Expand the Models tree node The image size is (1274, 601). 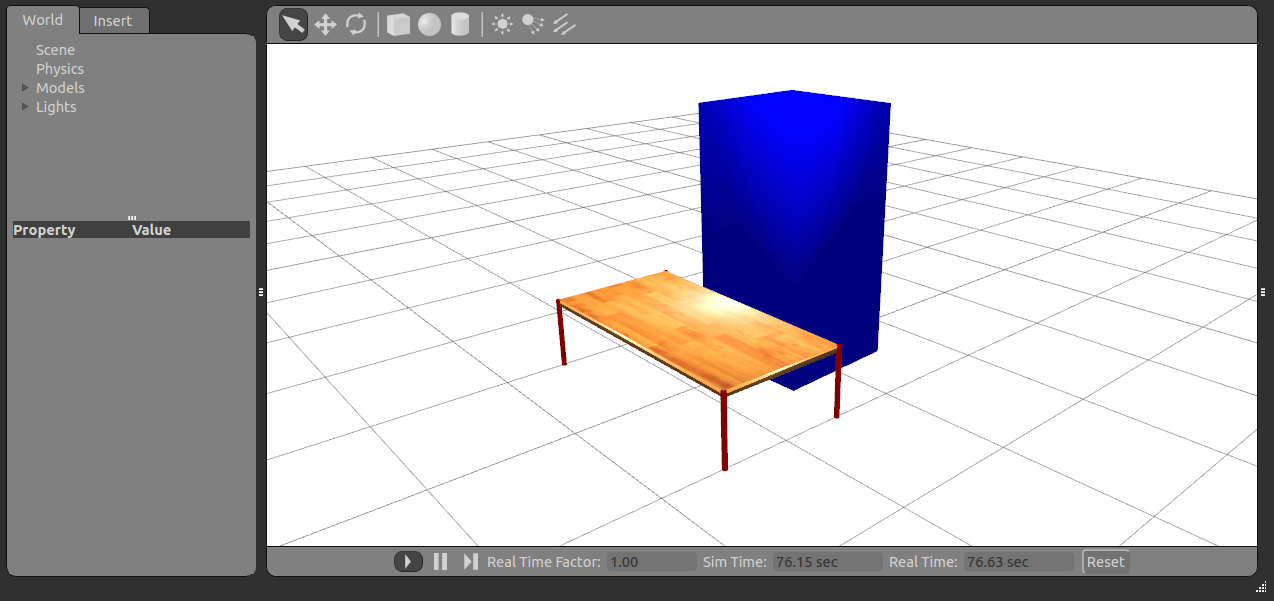pyautogui.click(x=26, y=88)
